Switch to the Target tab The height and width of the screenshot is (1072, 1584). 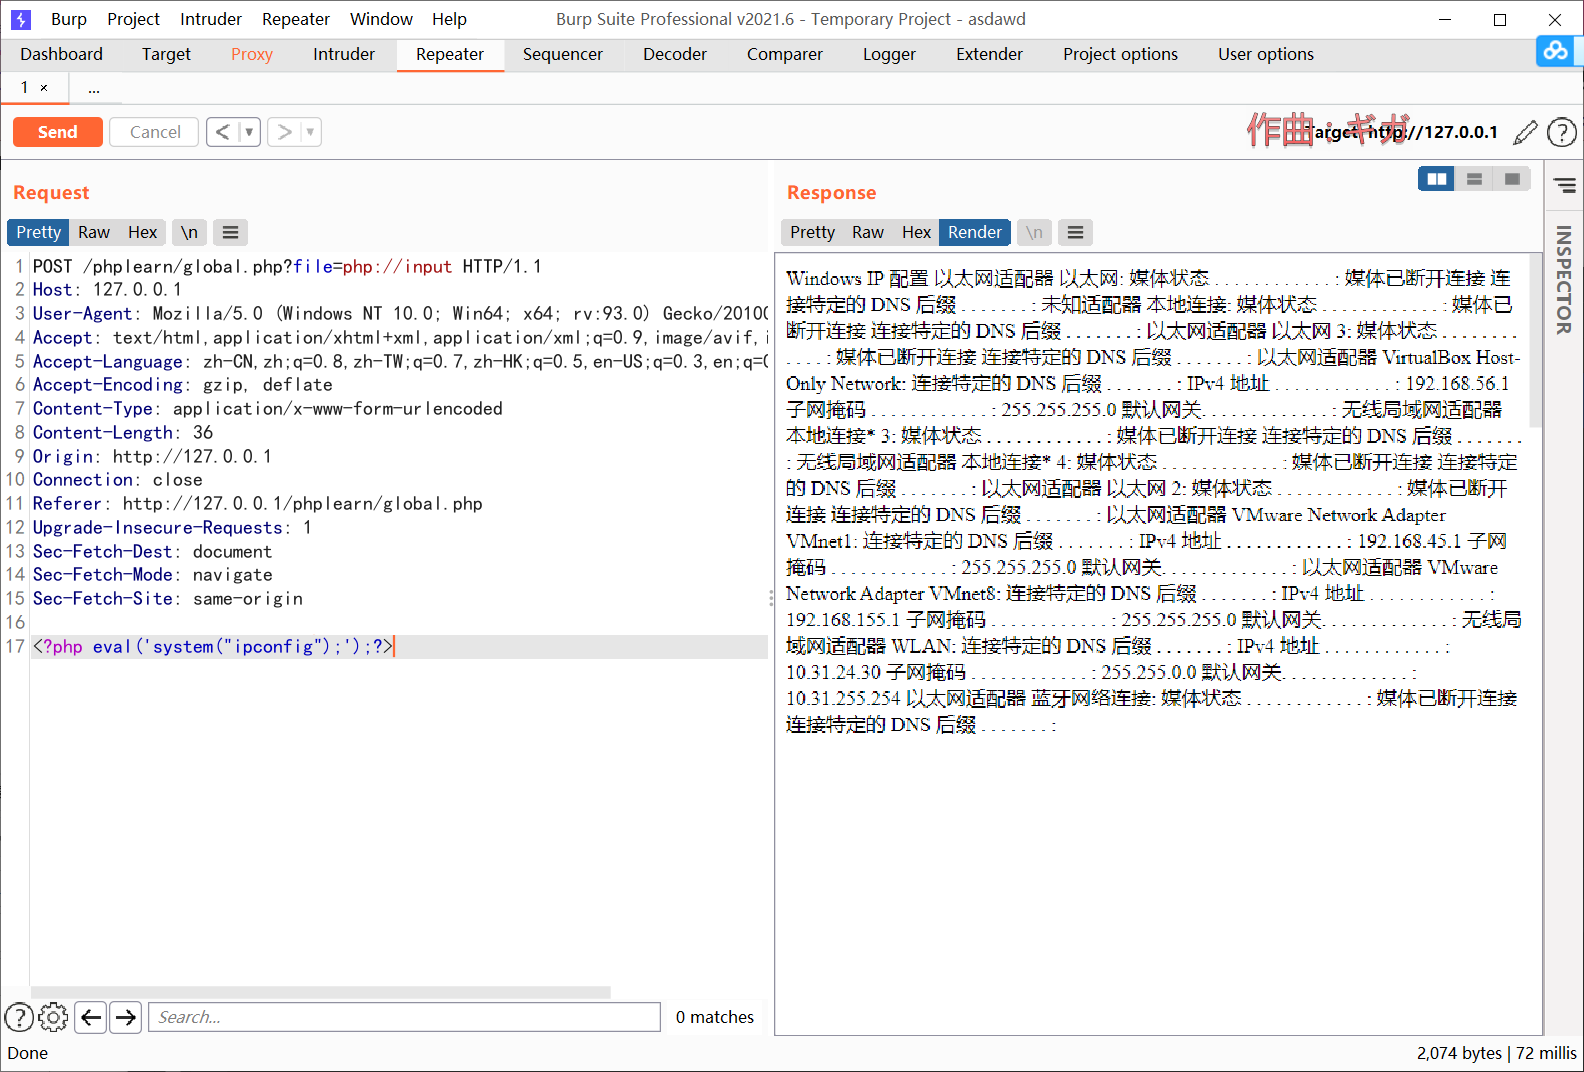pyautogui.click(x=166, y=54)
